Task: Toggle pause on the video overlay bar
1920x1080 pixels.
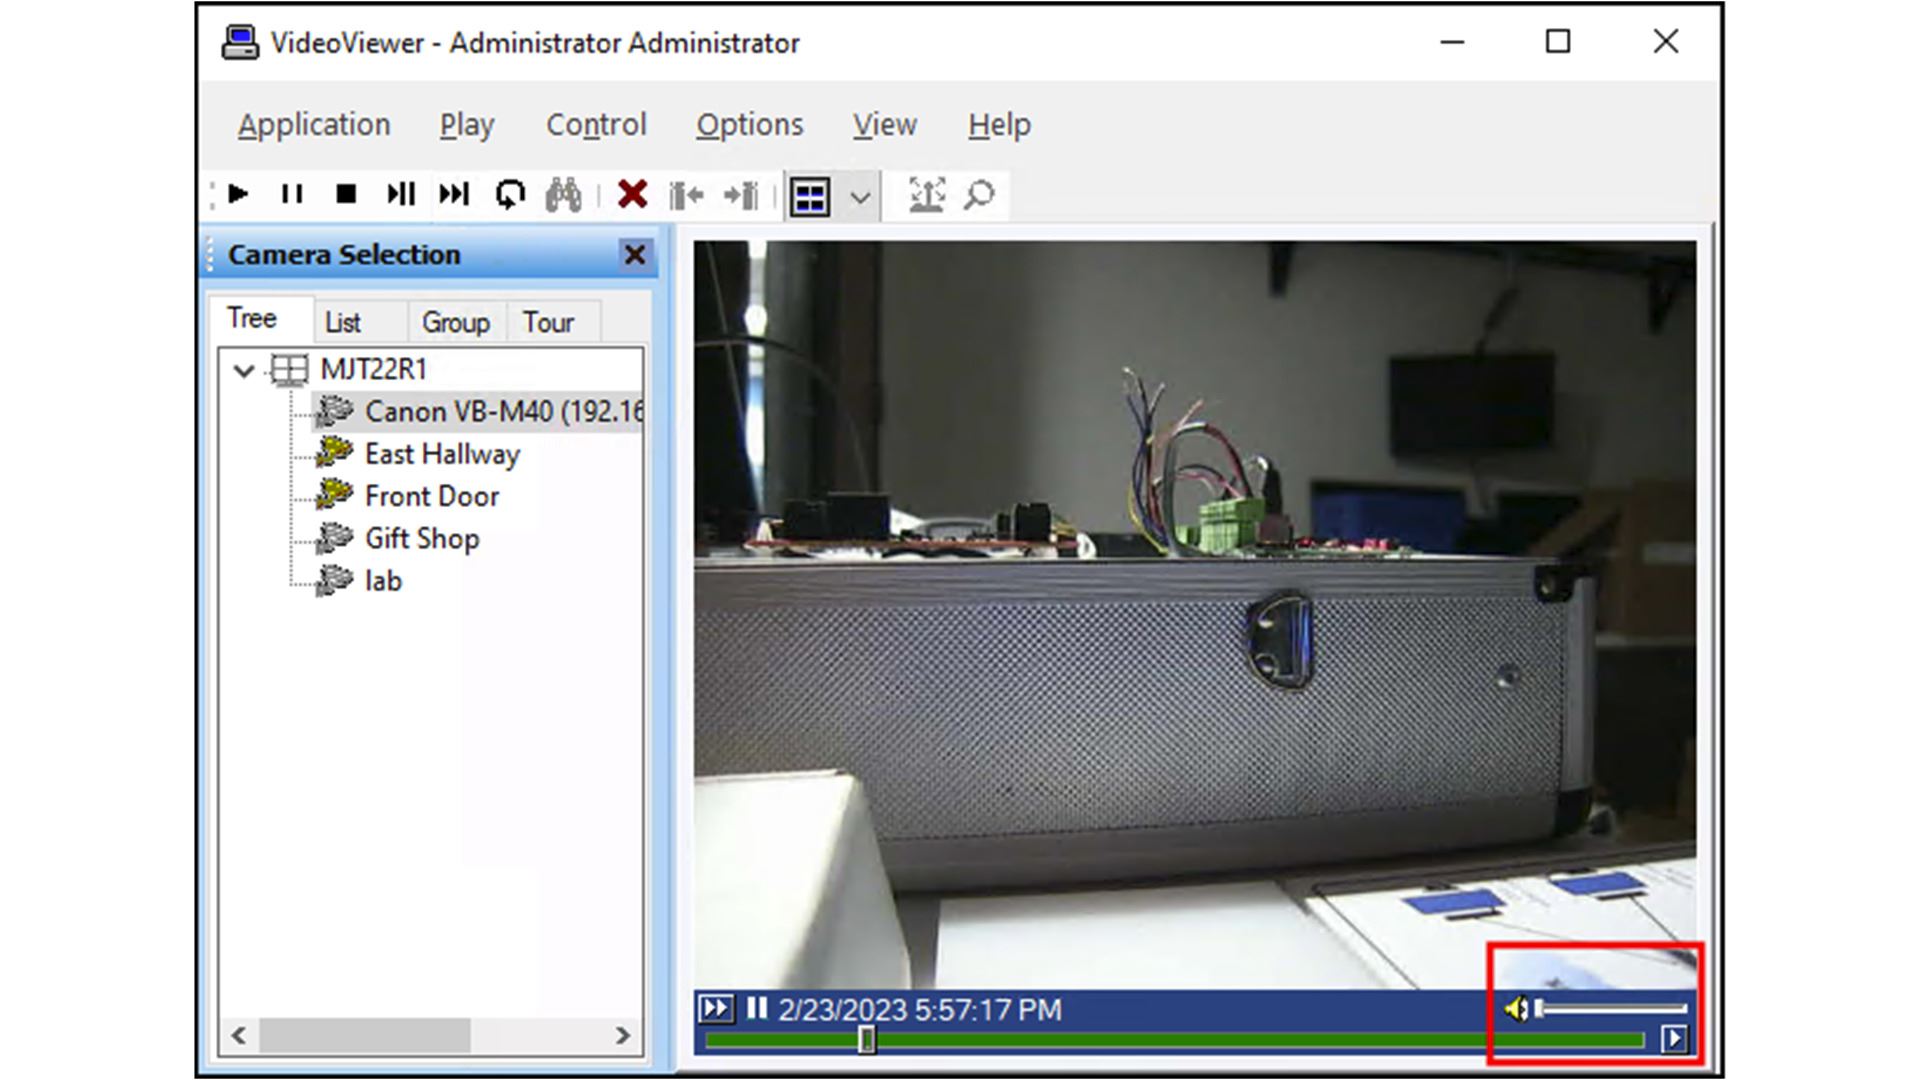Action: (757, 1008)
